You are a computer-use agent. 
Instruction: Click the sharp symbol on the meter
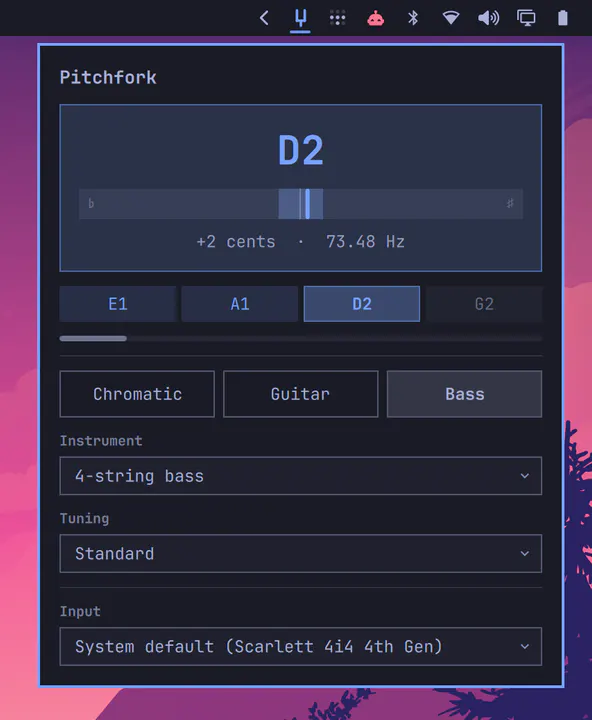click(510, 203)
